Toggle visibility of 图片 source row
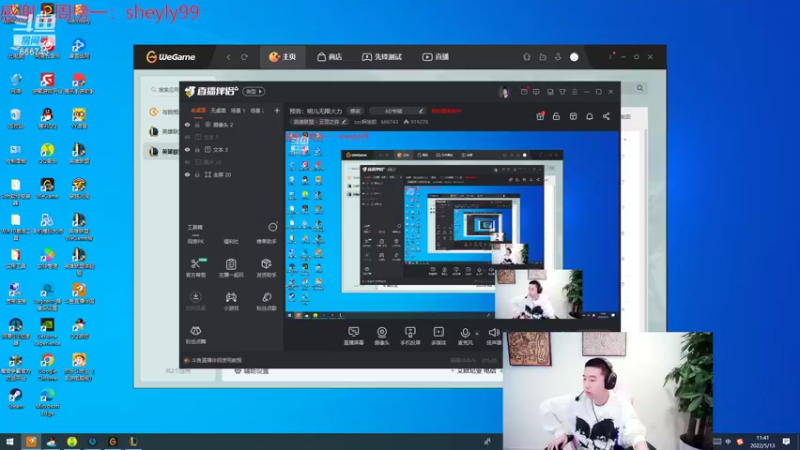Viewport: 800px width, 450px height. pyautogui.click(x=187, y=162)
